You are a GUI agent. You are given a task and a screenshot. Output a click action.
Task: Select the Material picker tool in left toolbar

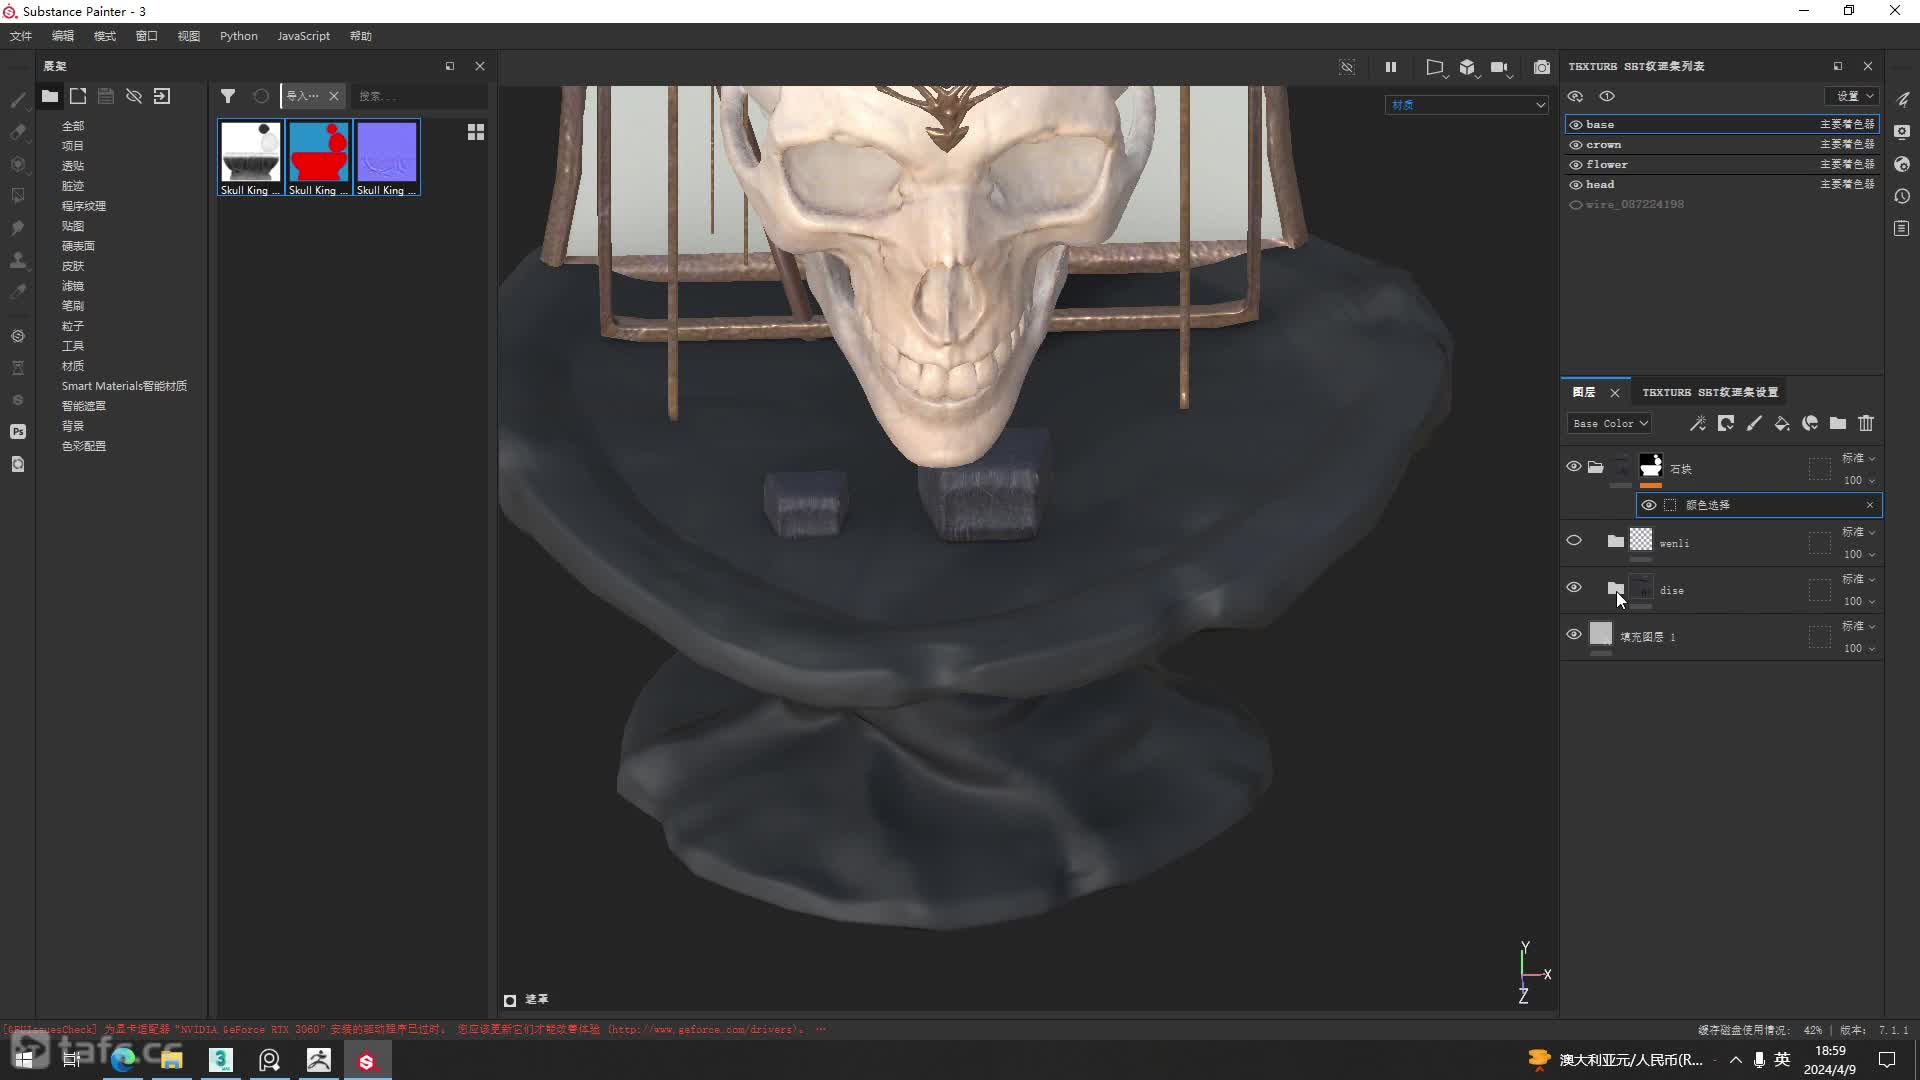click(18, 292)
